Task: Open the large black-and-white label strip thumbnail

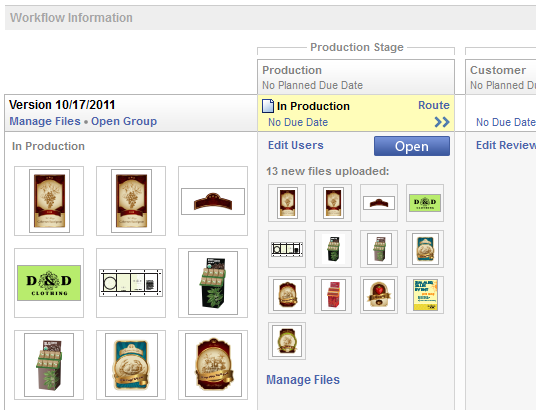Action: [131, 283]
